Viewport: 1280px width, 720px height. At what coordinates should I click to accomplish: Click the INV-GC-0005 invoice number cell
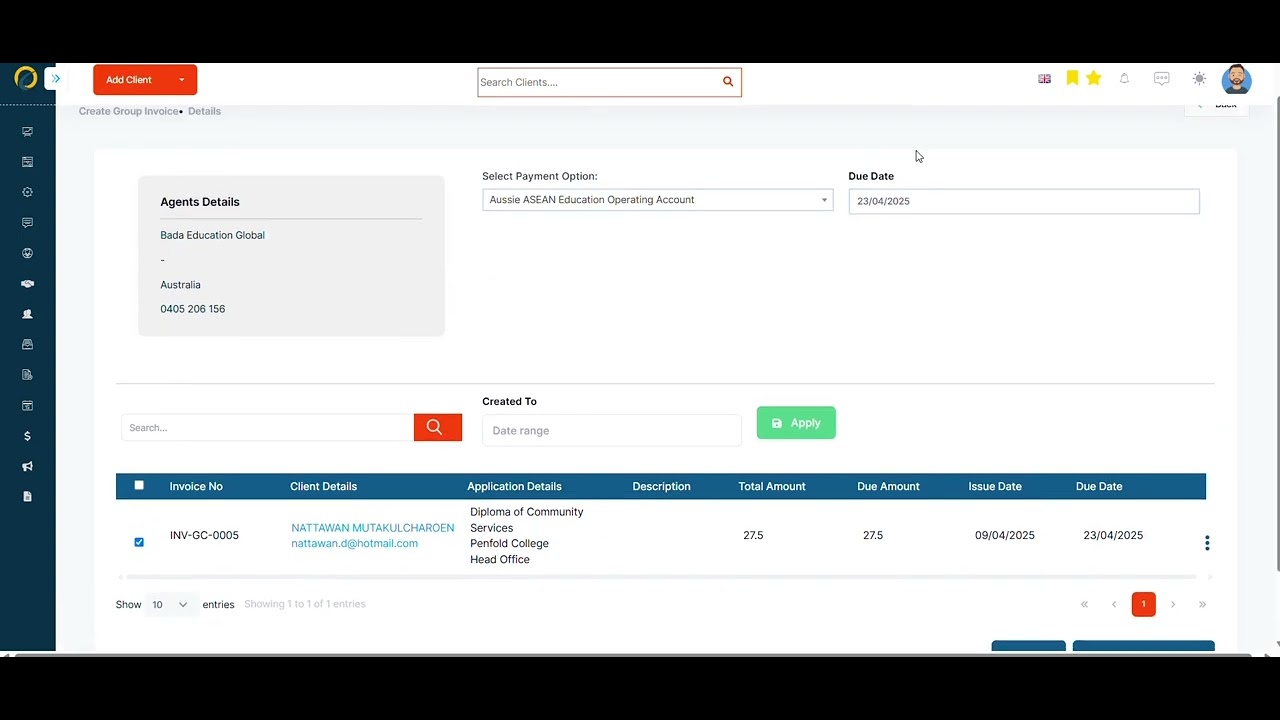click(x=204, y=535)
